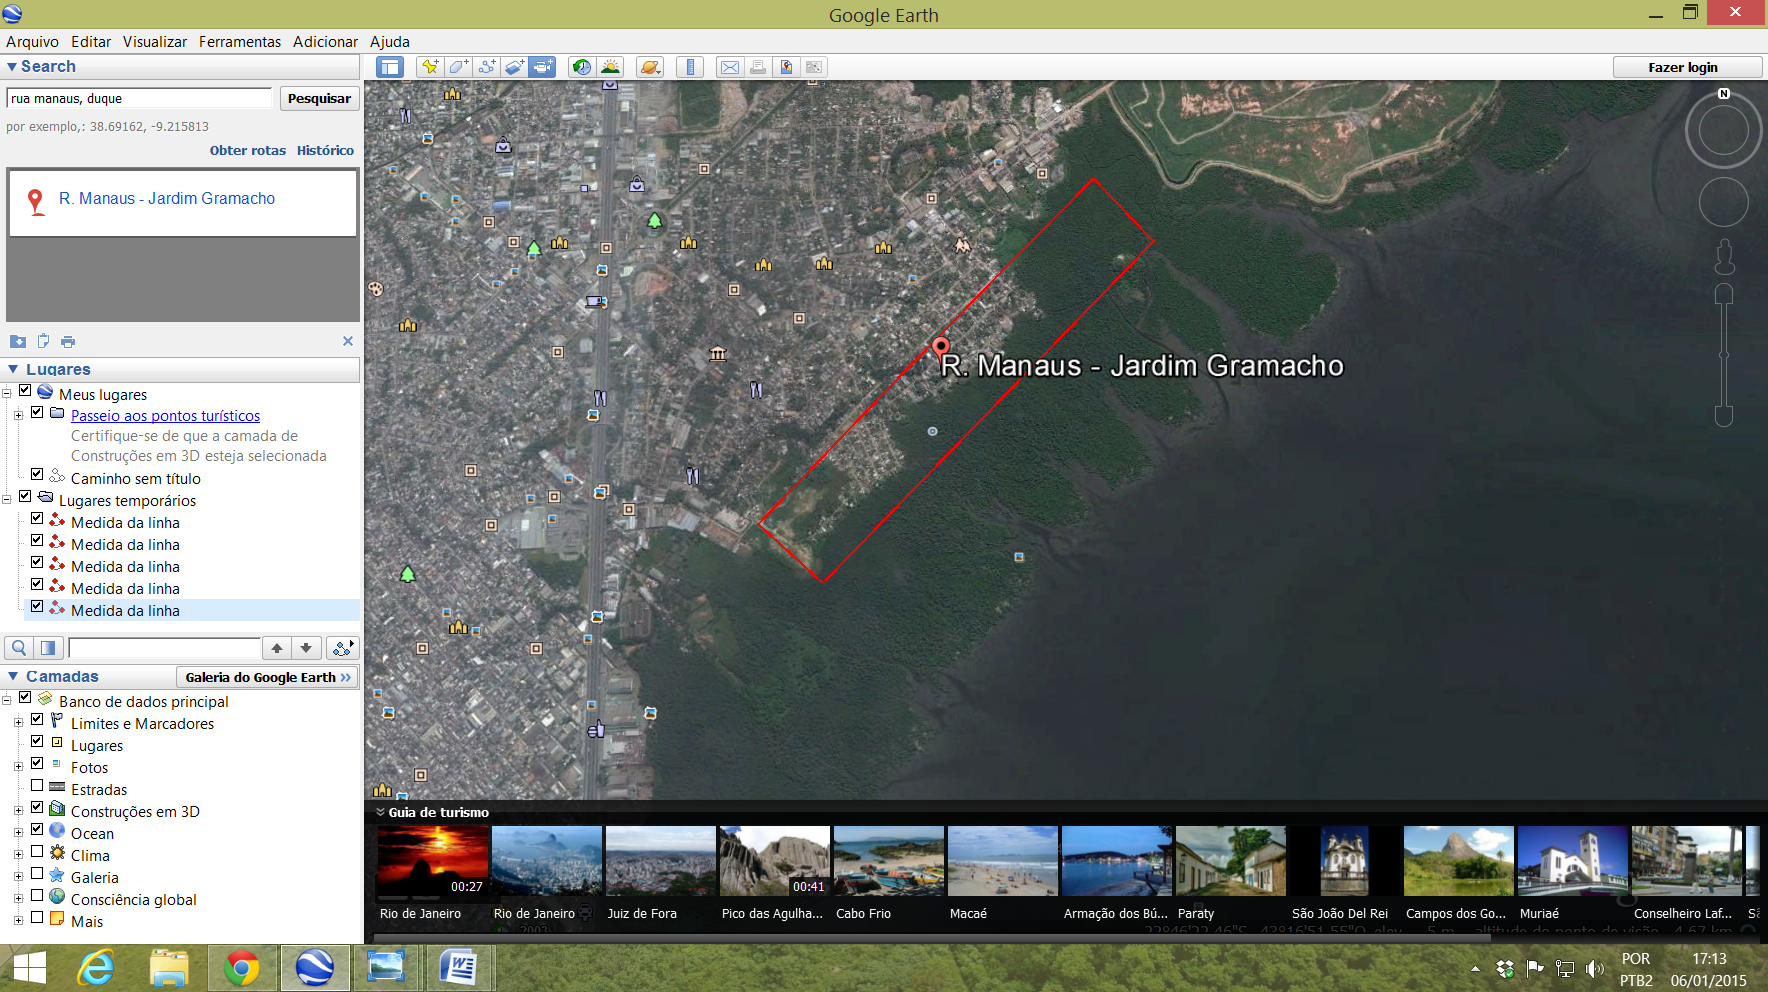Click the Street View pegman icon

(x=1724, y=256)
